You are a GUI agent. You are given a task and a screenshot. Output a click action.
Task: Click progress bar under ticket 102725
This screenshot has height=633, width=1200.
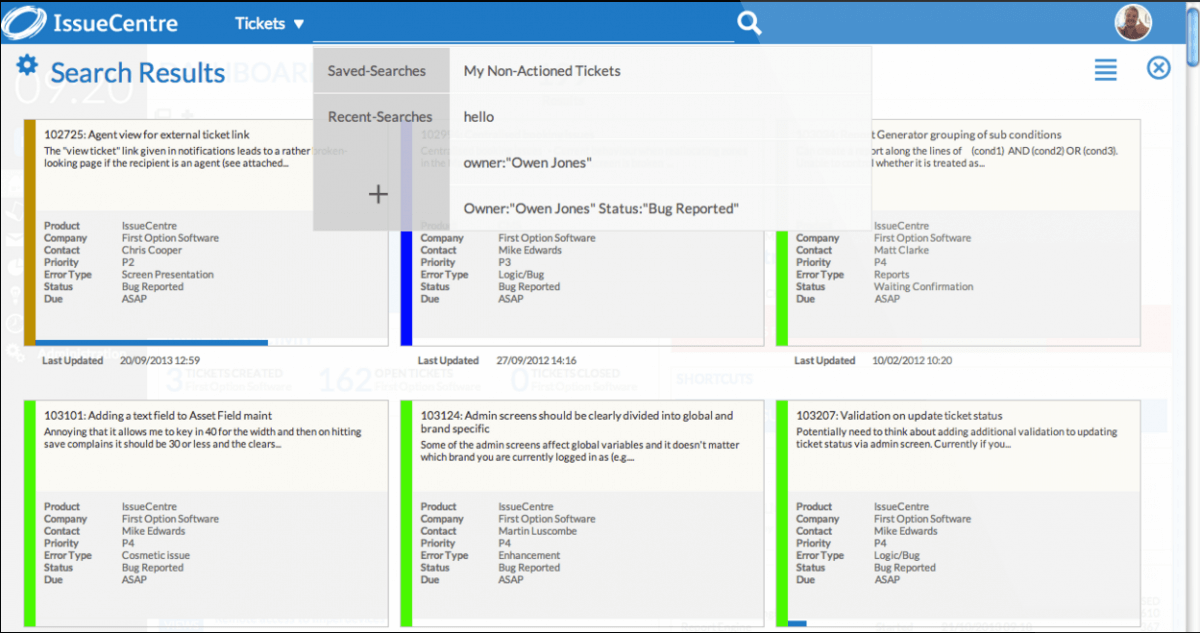[152, 343]
